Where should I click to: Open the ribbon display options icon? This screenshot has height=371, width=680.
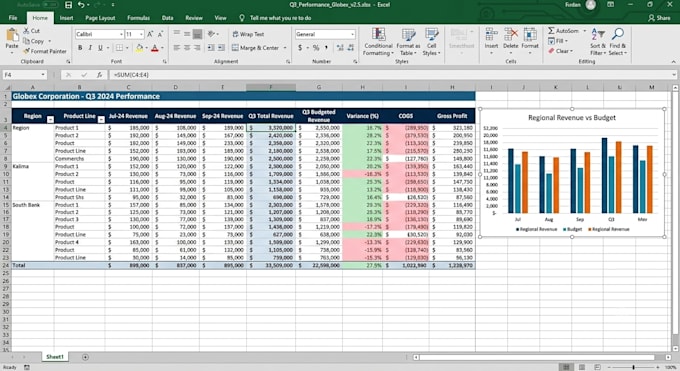tap(611, 5)
